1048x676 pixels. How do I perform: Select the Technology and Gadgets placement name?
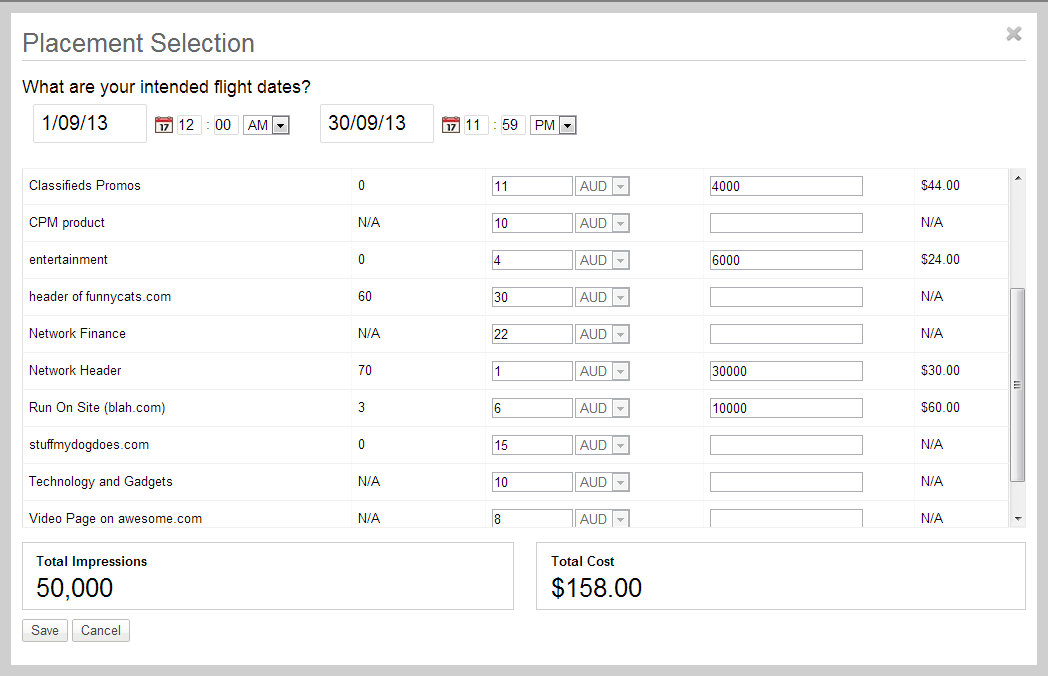101,481
